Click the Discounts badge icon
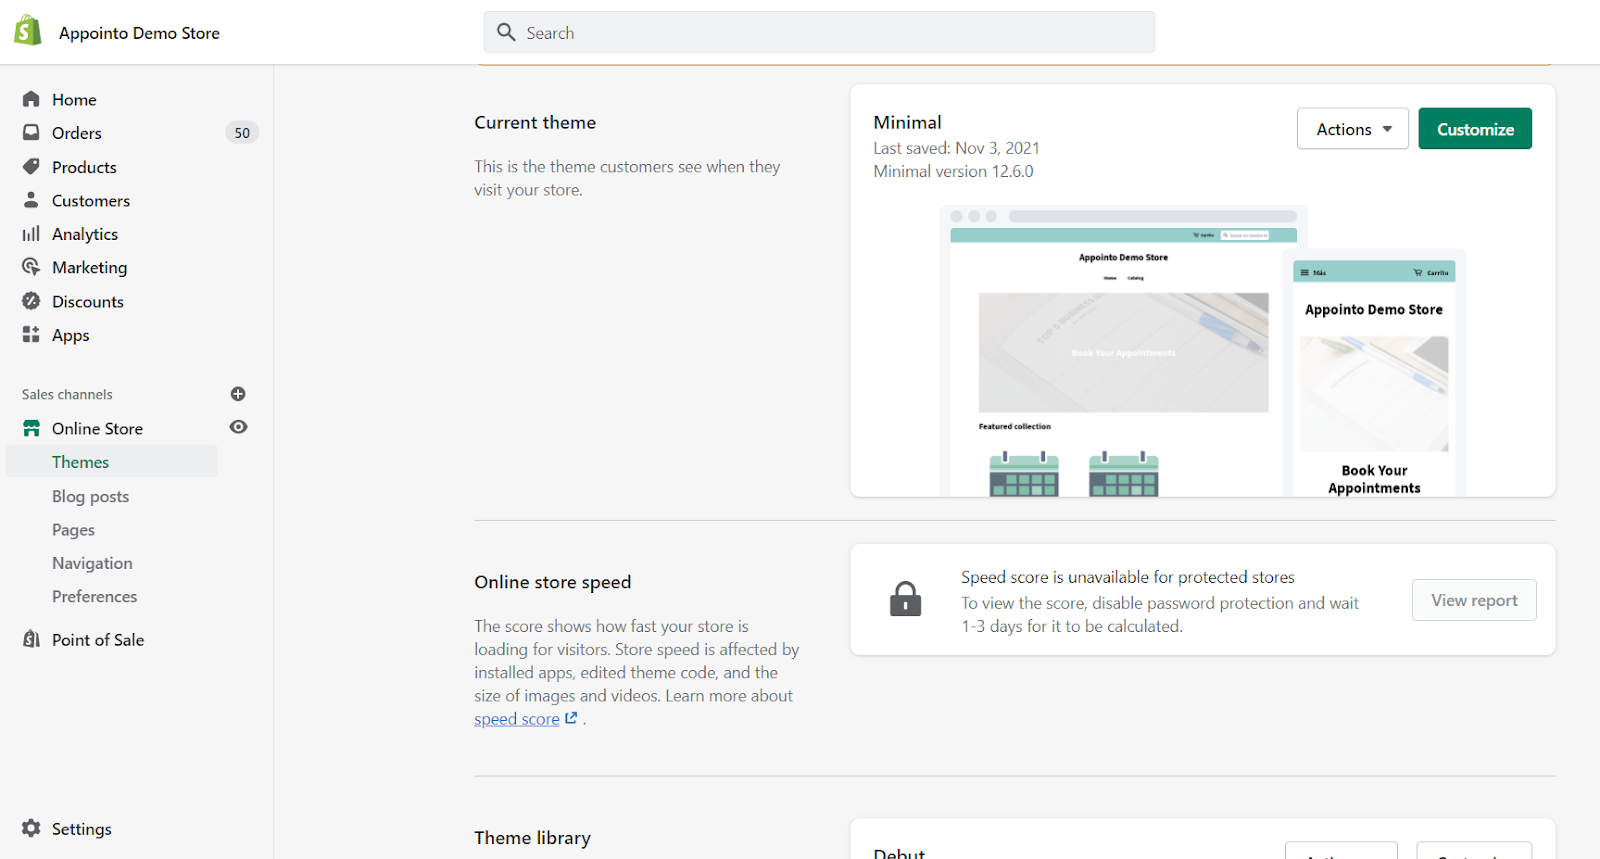1600x859 pixels. 31,301
